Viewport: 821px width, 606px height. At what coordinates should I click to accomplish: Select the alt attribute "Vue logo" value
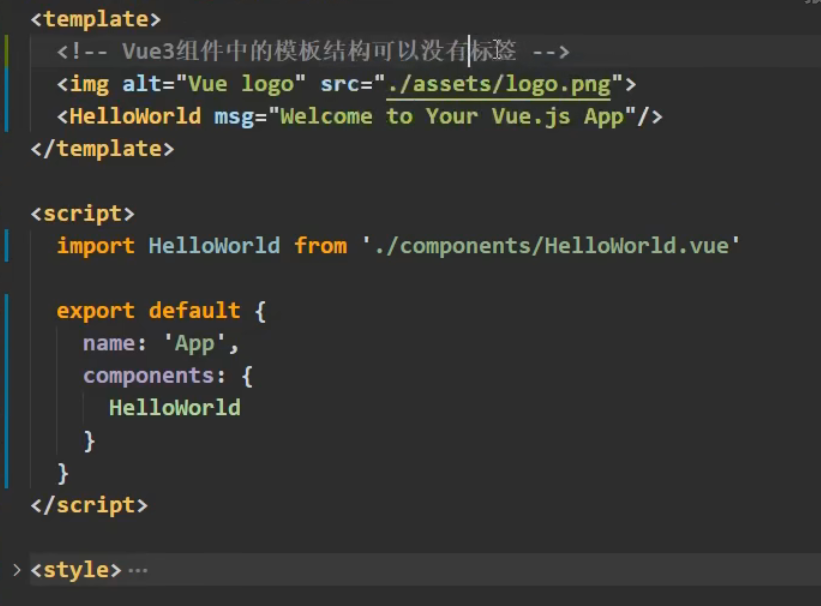241,84
